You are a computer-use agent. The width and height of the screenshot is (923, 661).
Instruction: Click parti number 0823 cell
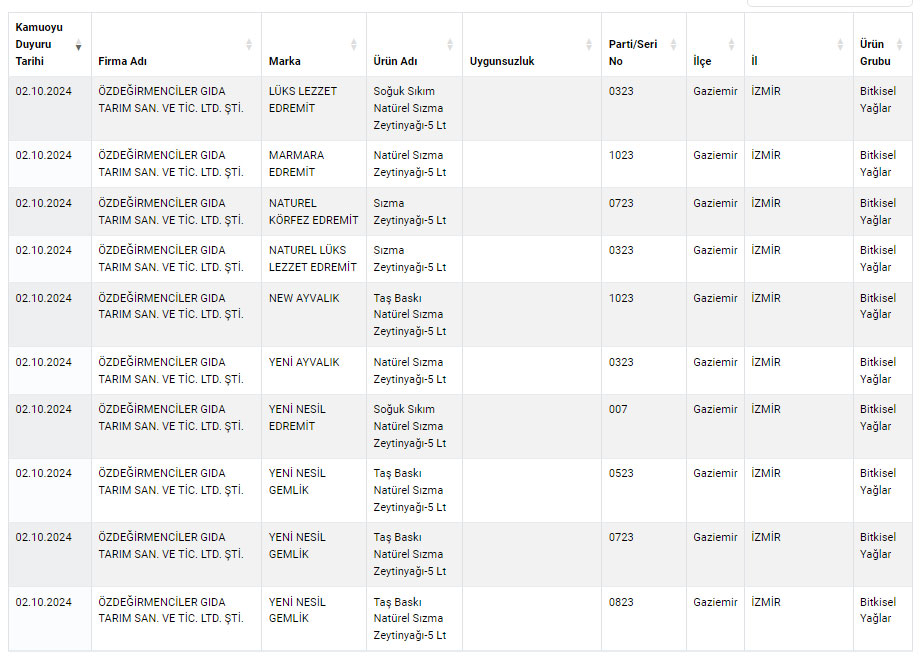pos(621,602)
